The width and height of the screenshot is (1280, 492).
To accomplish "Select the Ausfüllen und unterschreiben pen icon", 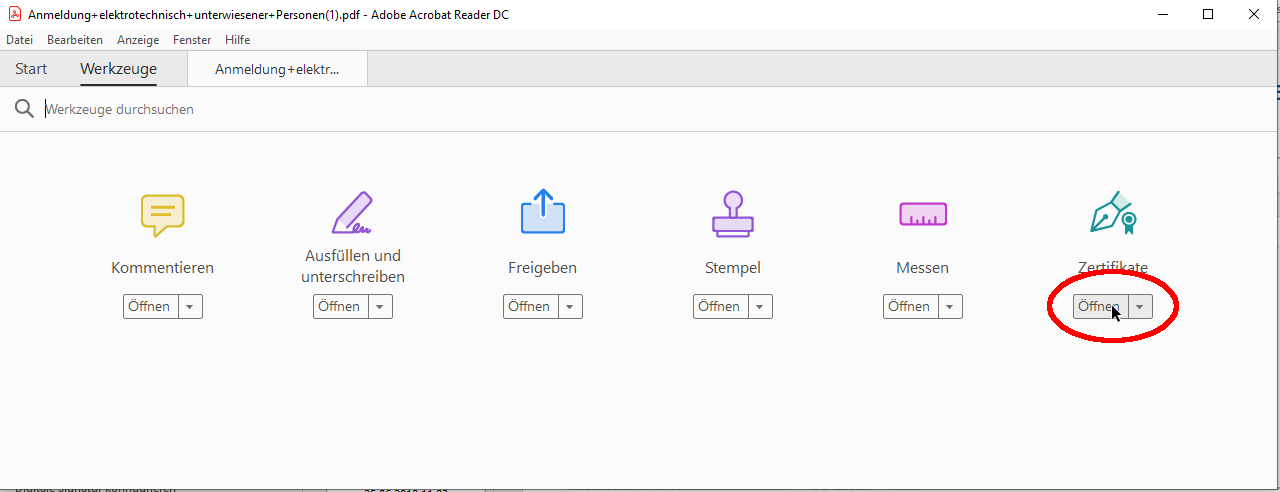I will [352, 213].
